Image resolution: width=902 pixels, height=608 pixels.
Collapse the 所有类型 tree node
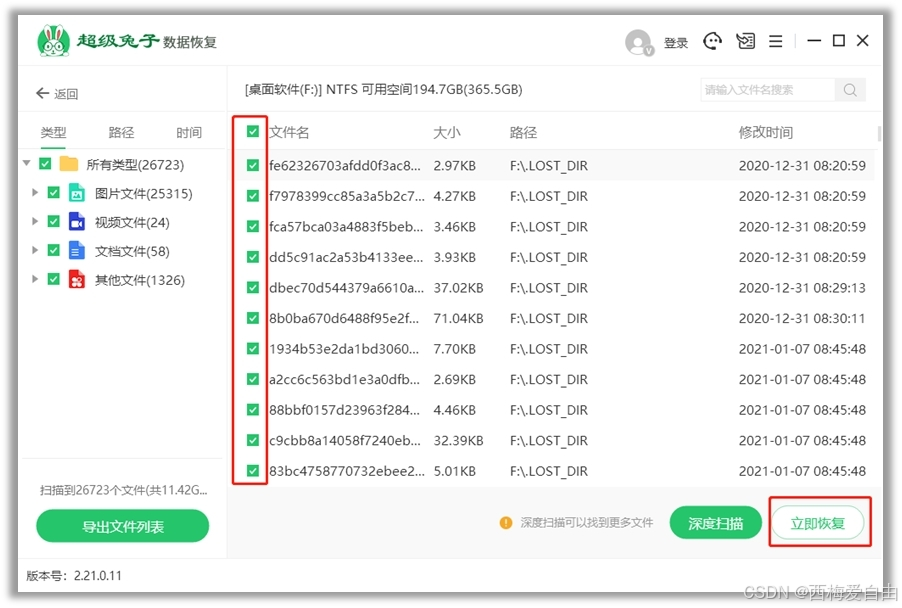click(x=26, y=164)
